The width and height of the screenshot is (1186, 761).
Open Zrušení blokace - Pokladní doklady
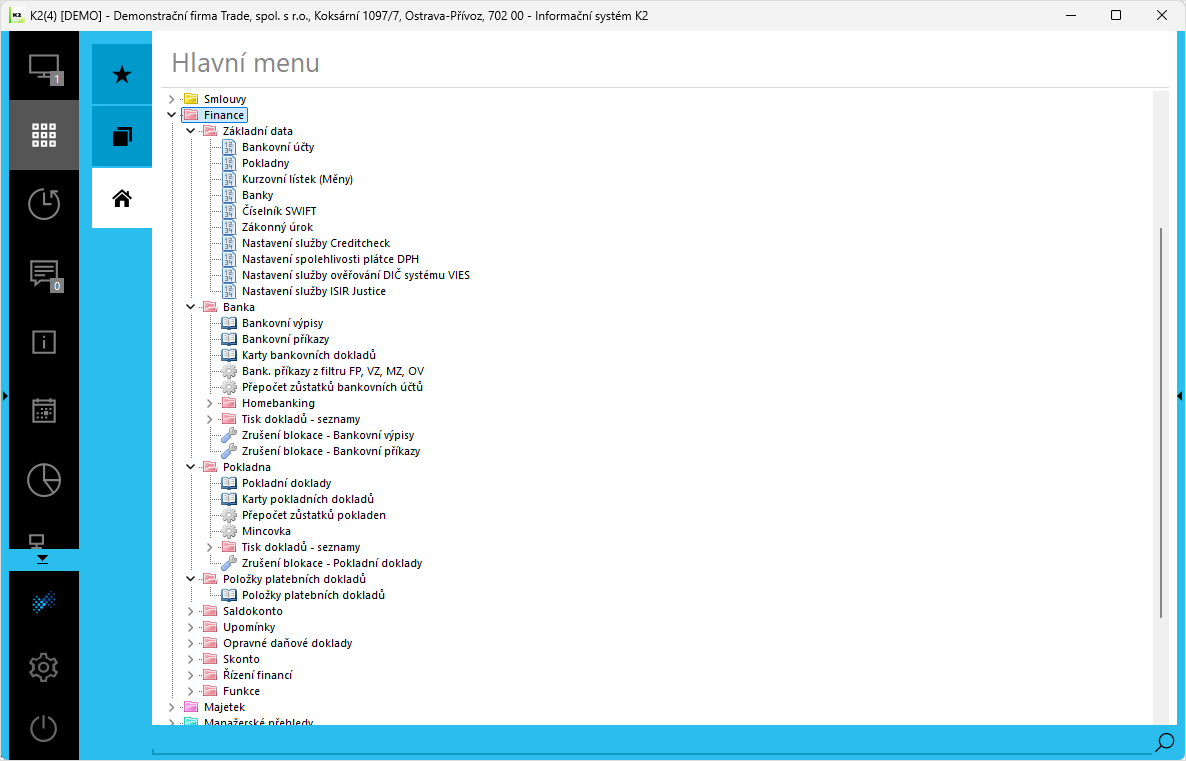pos(332,563)
